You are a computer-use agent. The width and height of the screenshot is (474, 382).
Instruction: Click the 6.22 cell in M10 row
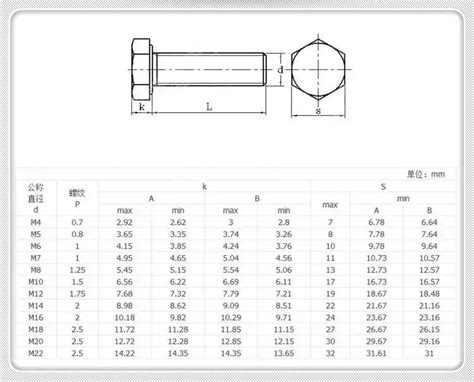point(178,282)
